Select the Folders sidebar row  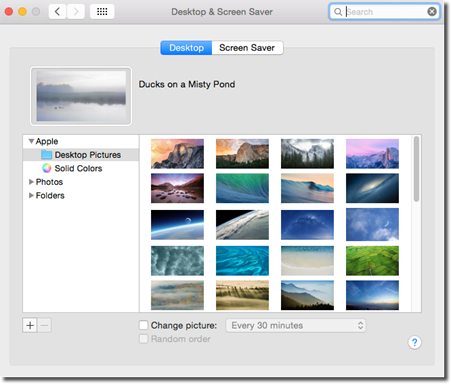[x=81, y=195]
